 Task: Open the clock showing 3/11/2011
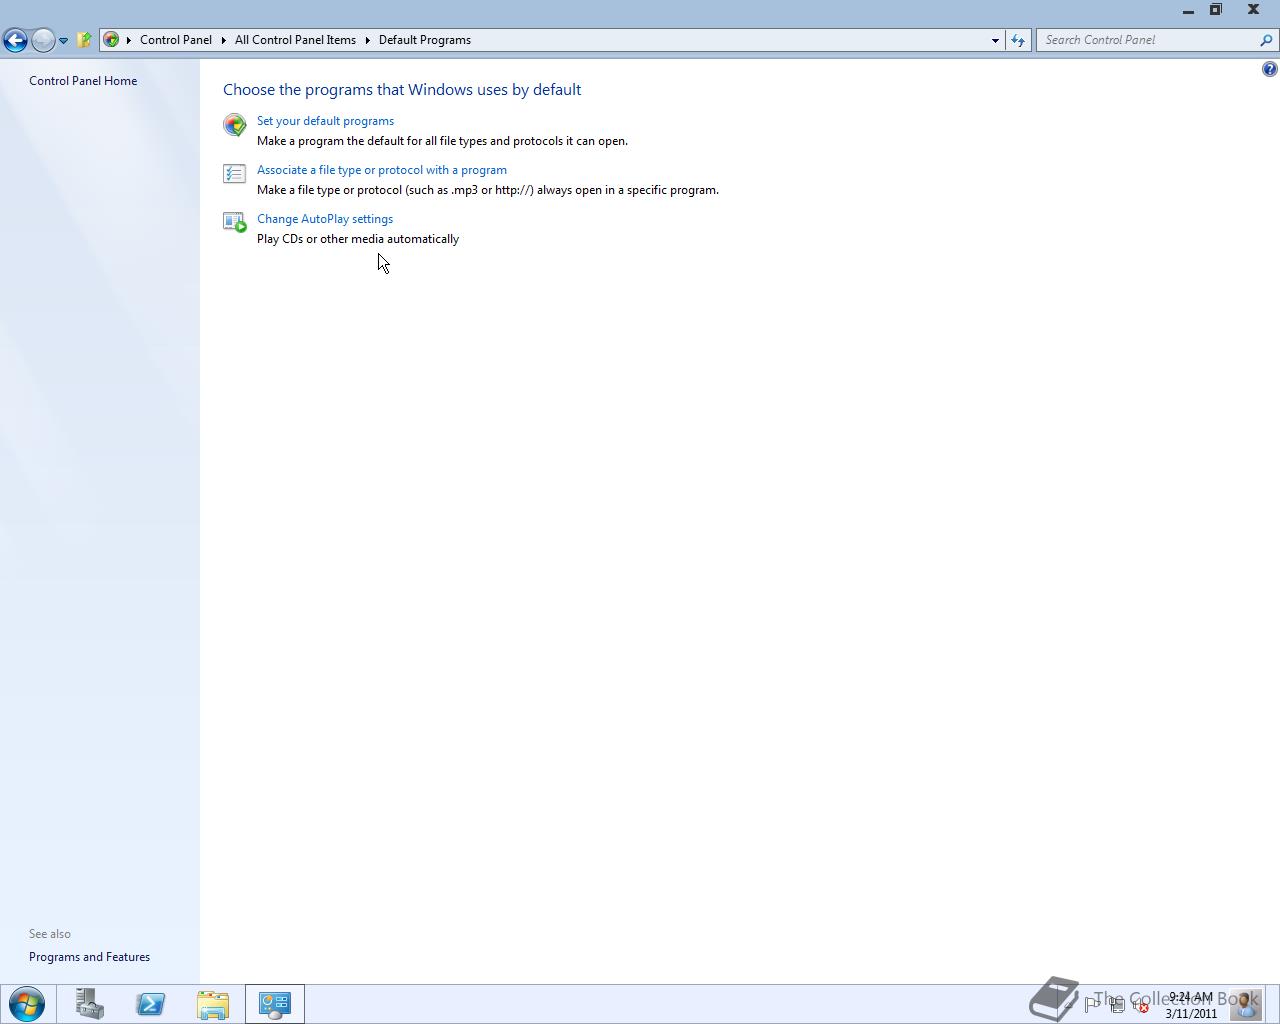pyautogui.click(x=1191, y=1005)
